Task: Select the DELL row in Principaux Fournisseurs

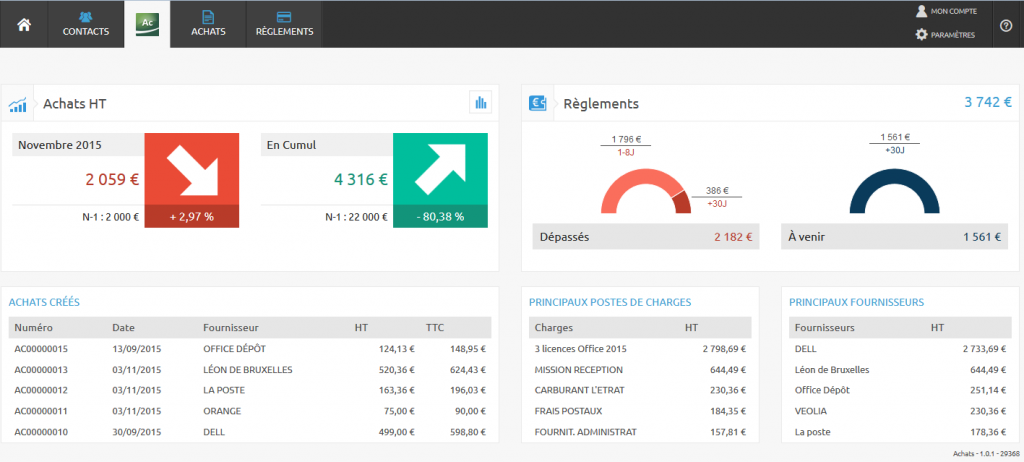Action: [x=806, y=349]
